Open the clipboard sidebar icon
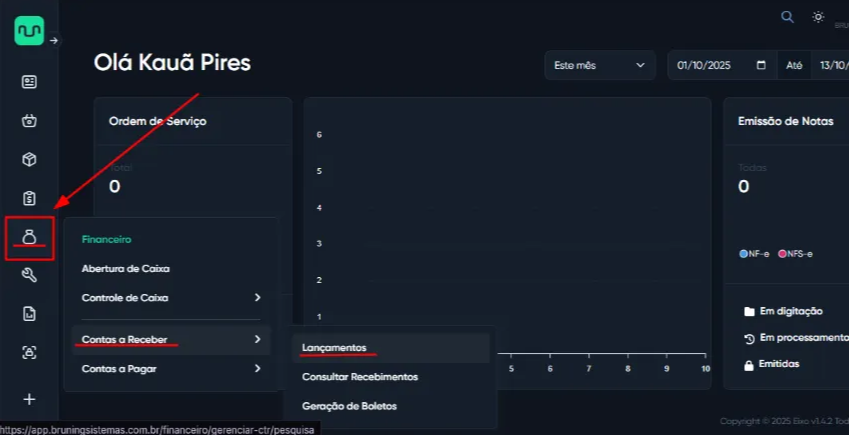Image resolution: width=849 pixels, height=435 pixels. 29,198
